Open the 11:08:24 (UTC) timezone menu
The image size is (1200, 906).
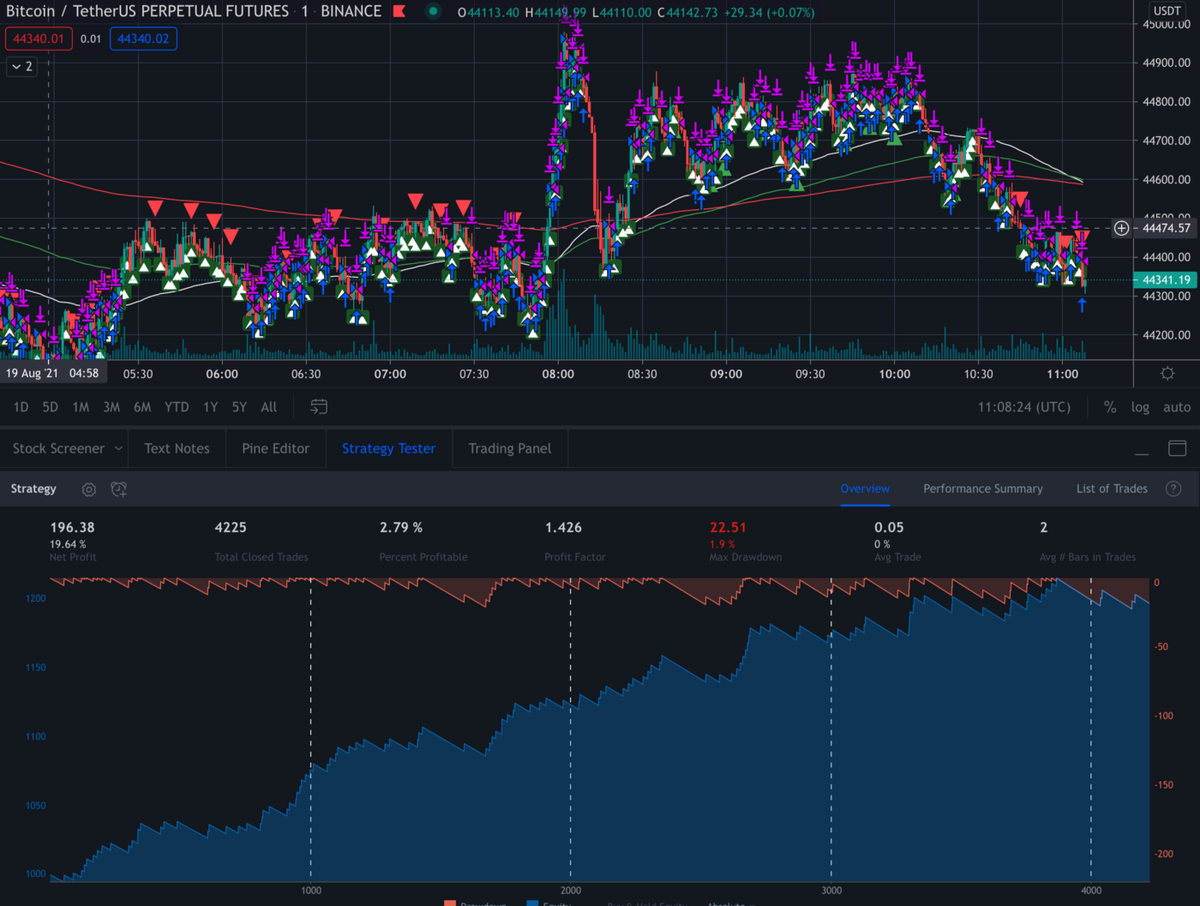[1024, 407]
